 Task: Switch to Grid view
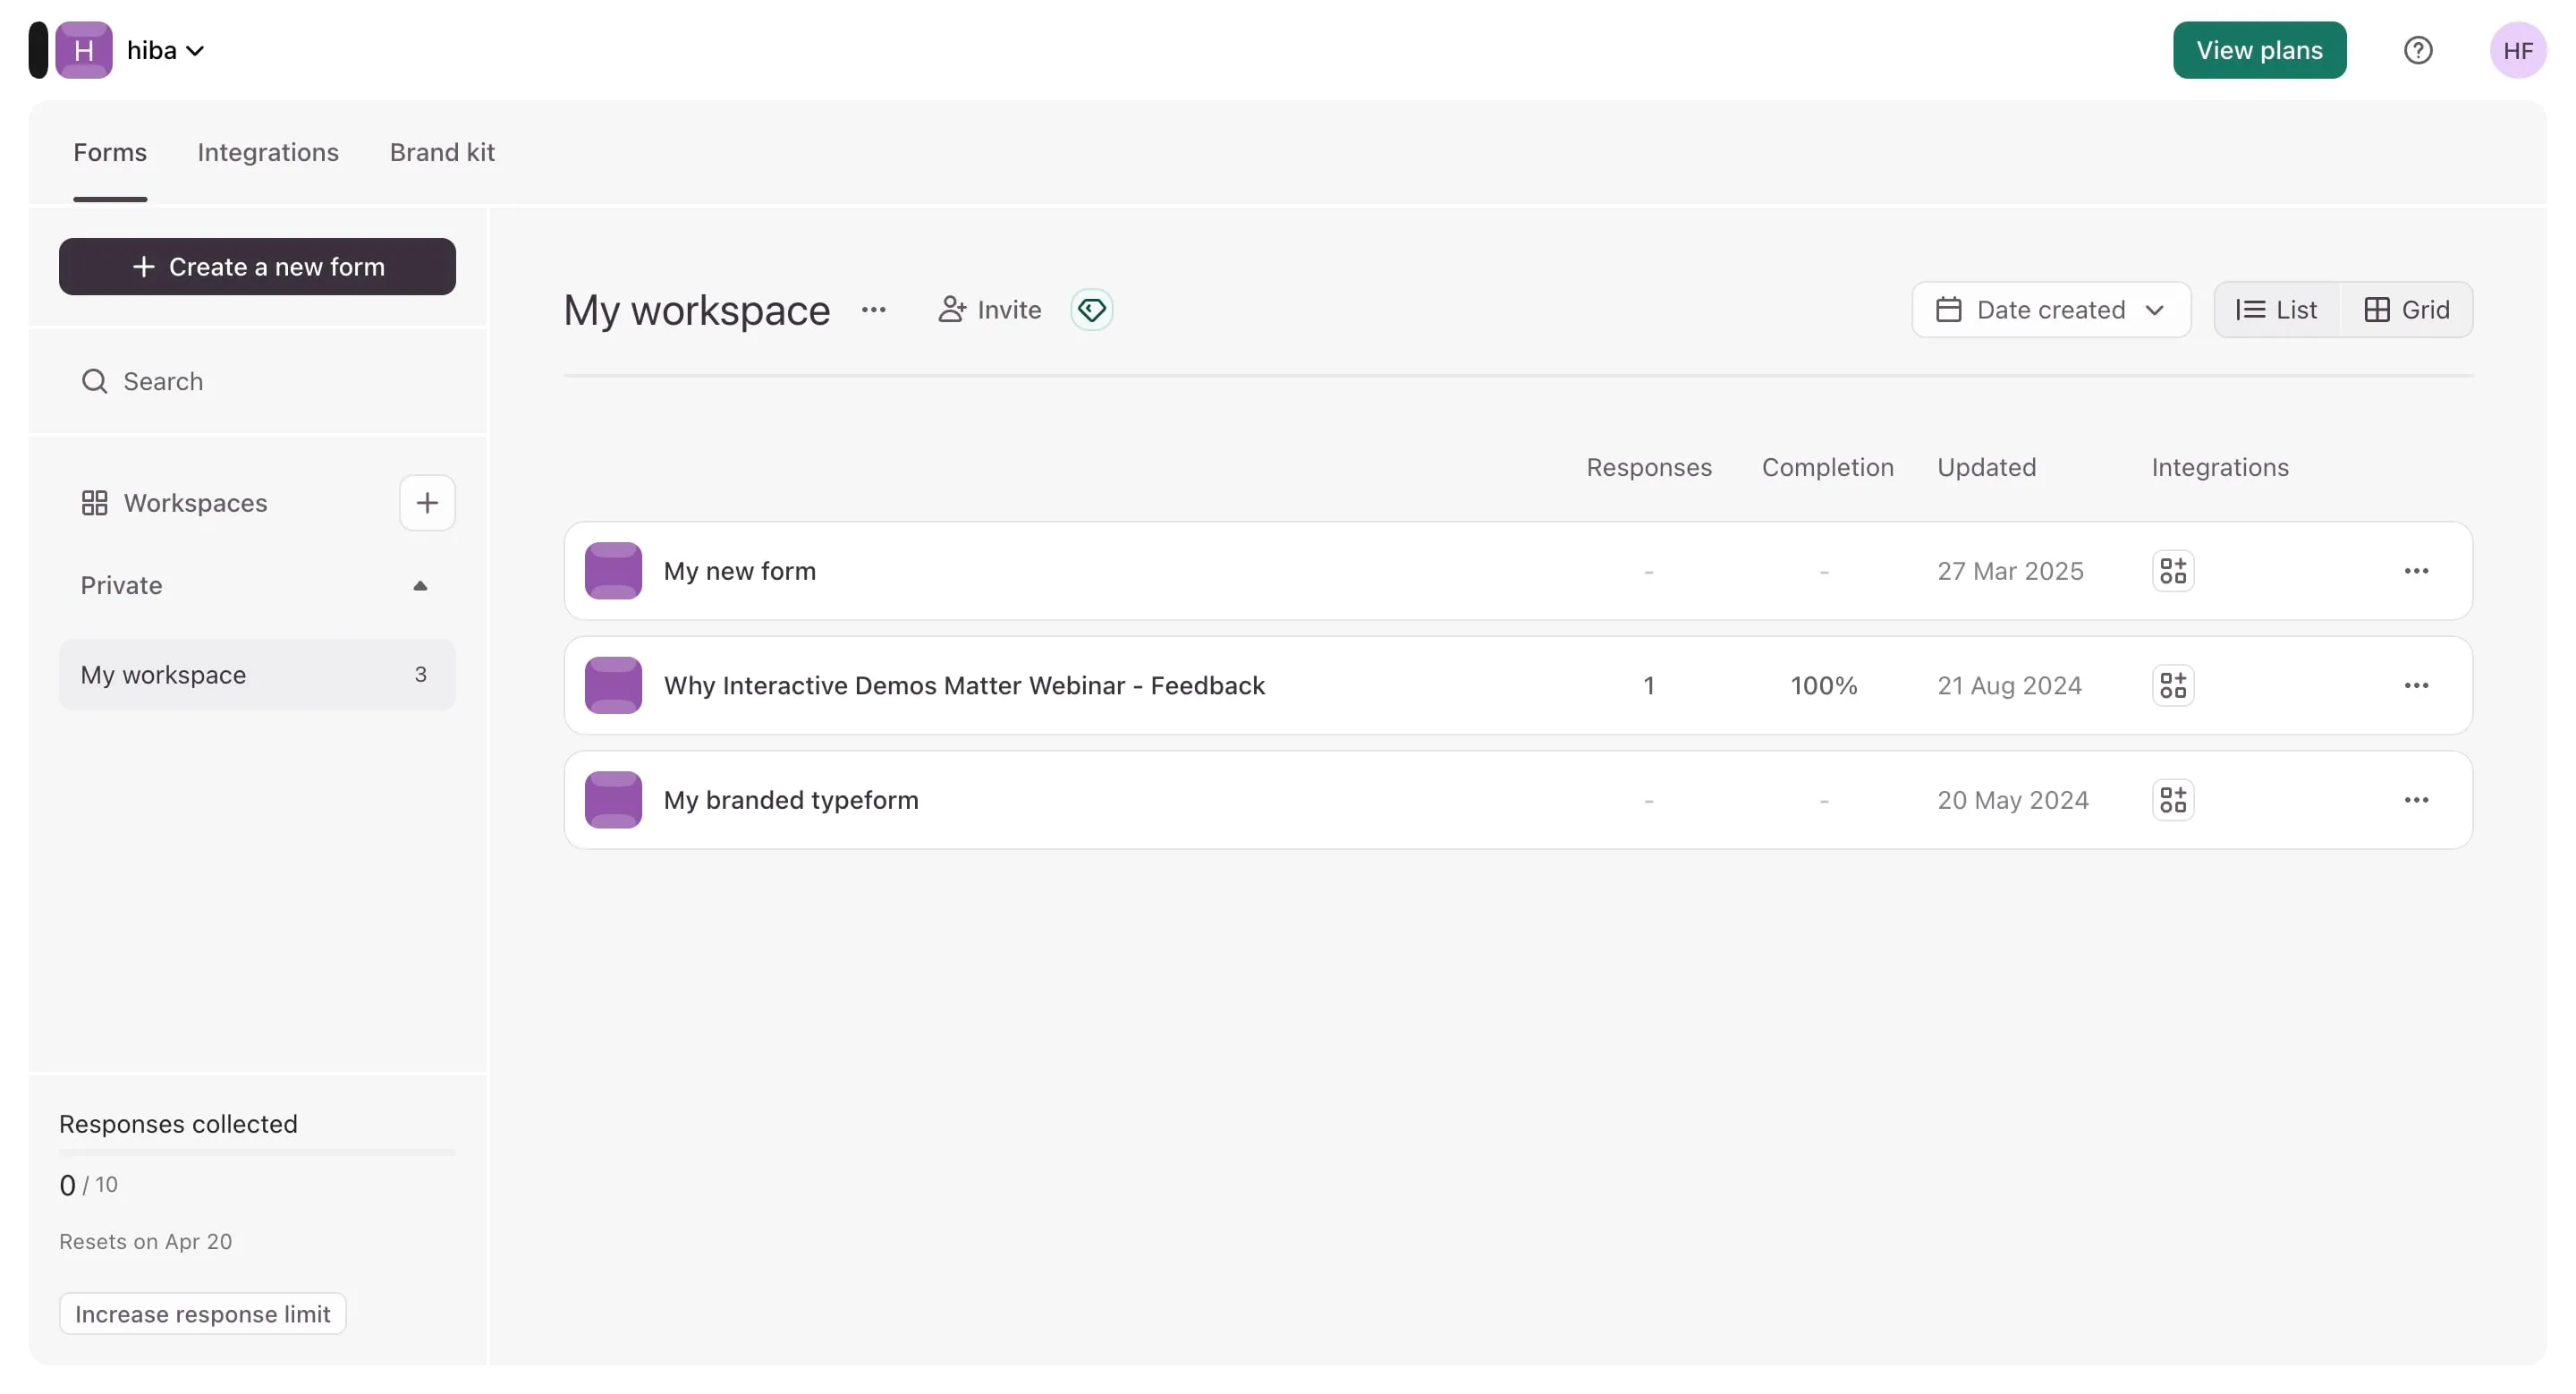pos(2406,310)
